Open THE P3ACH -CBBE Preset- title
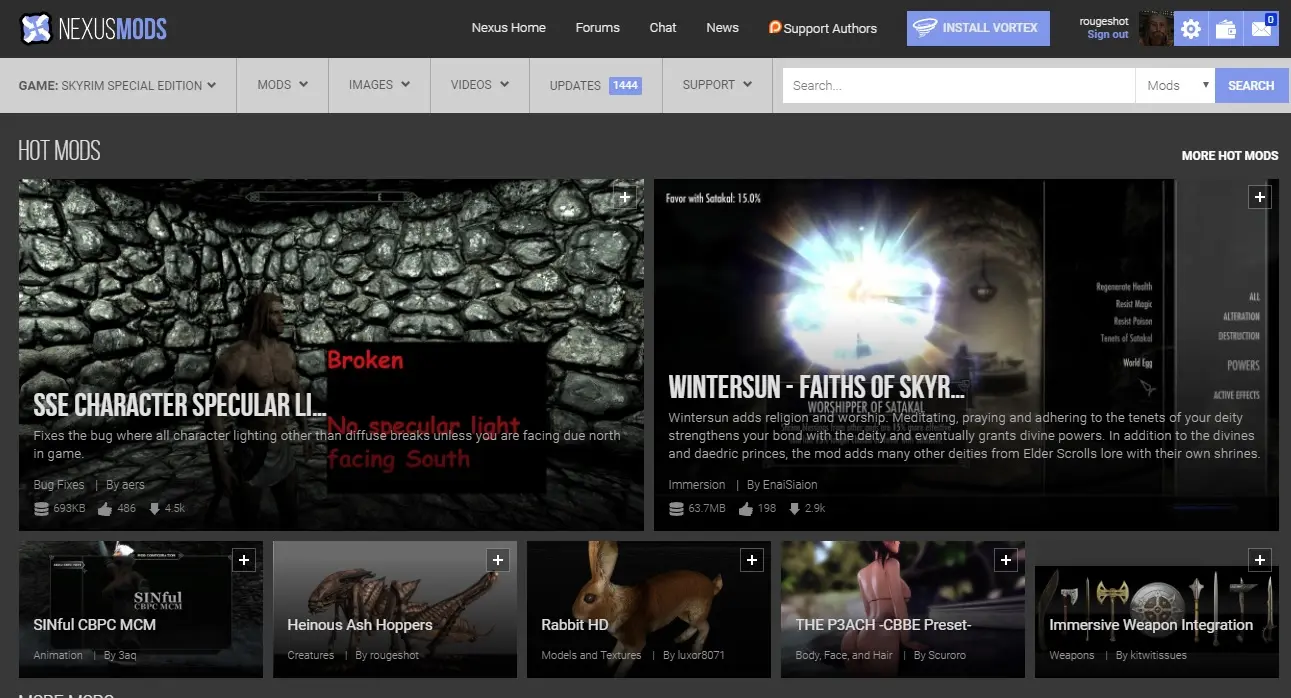 click(x=884, y=625)
